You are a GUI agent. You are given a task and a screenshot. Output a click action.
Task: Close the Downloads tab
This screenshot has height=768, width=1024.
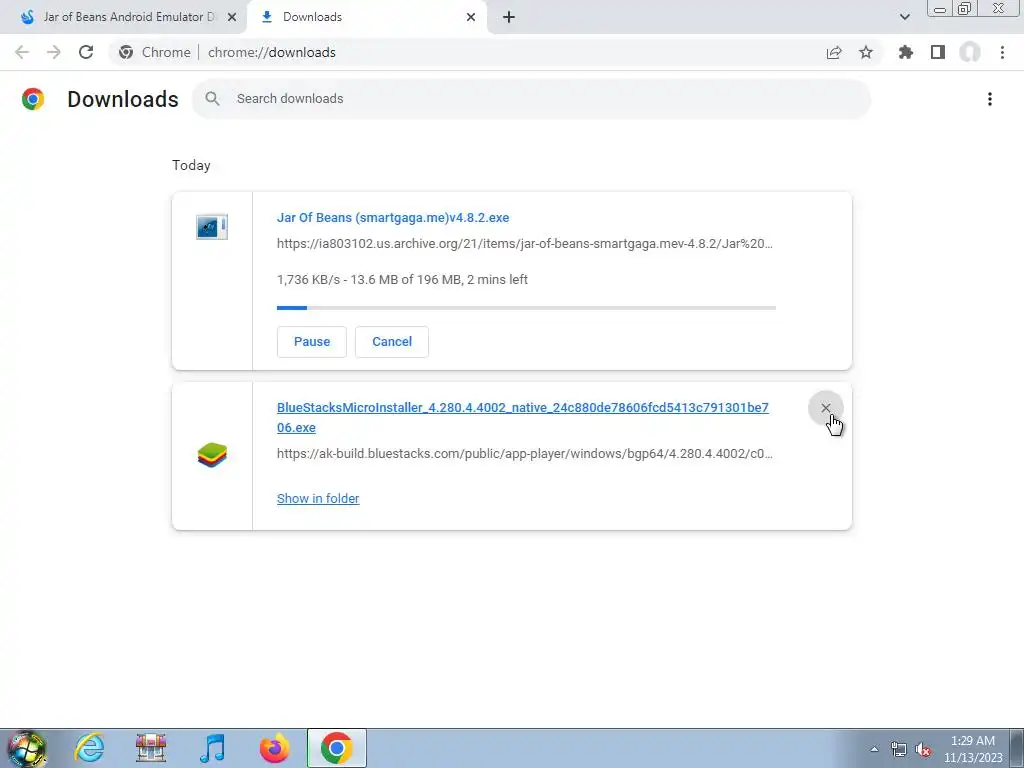click(x=471, y=17)
